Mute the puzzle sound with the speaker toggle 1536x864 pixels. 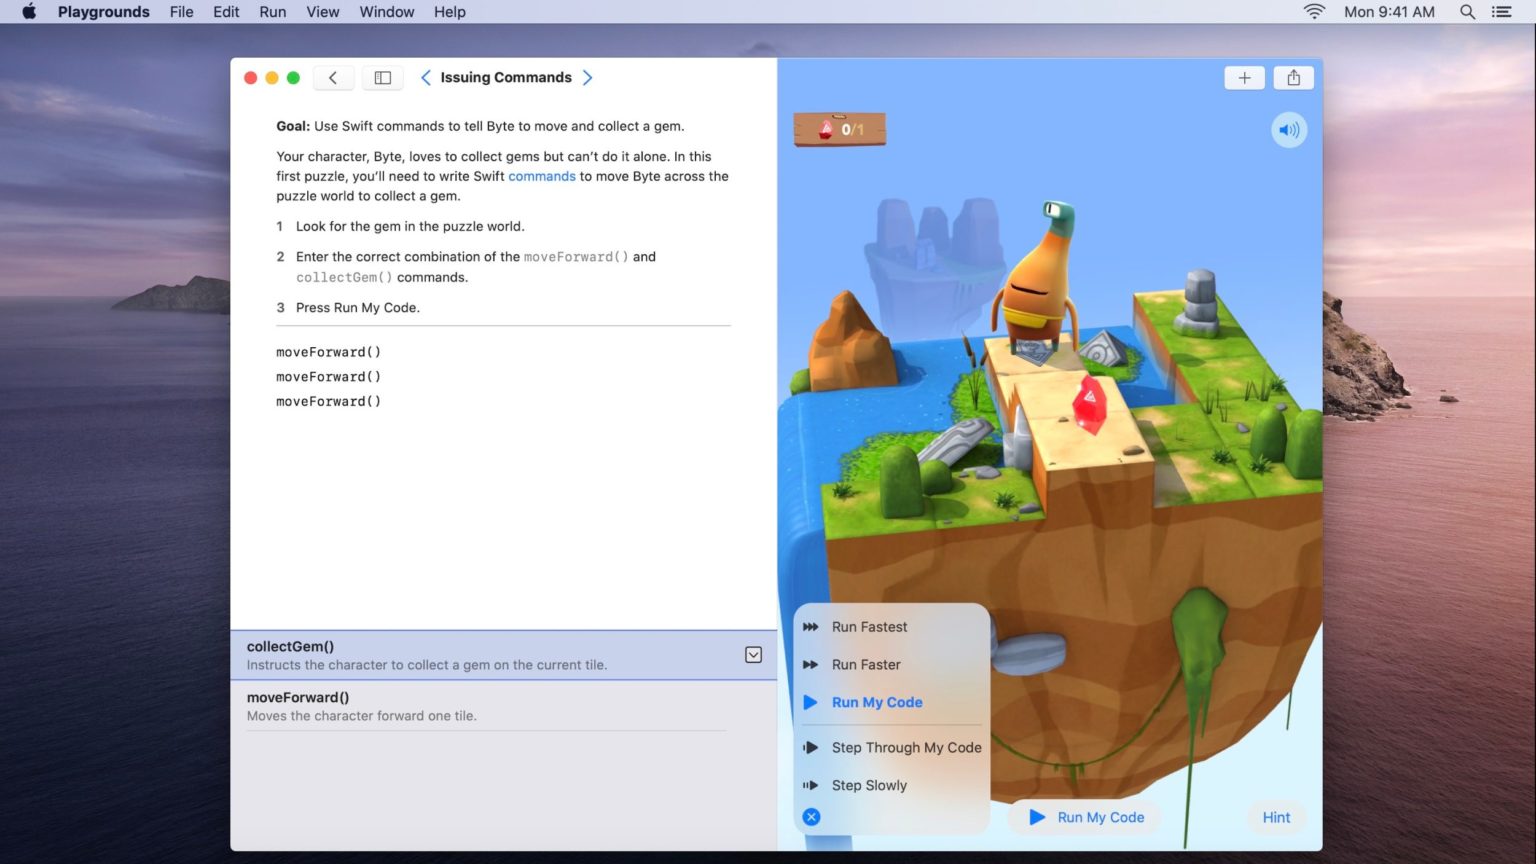[1288, 129]
